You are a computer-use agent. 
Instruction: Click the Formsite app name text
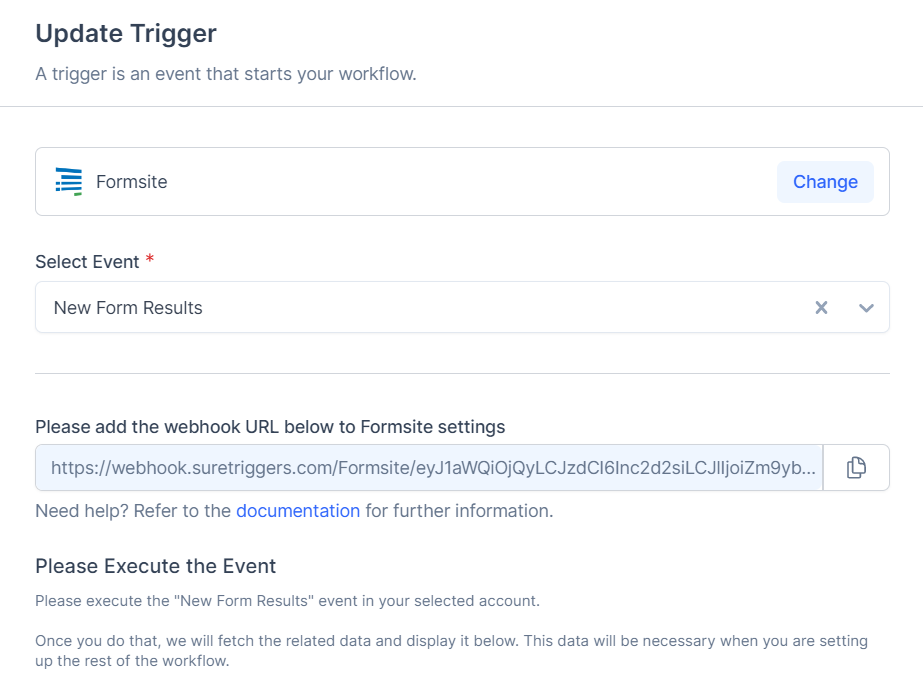tap(132, 182)
